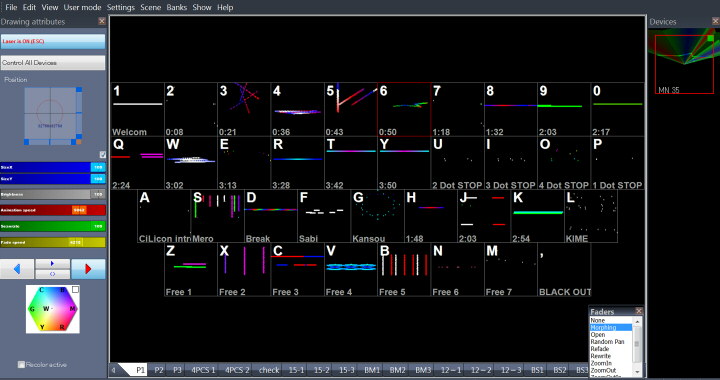This screenshot has width=720, height=380.
Task: Click the Faders list down arrow
Action: pos(637,371)
